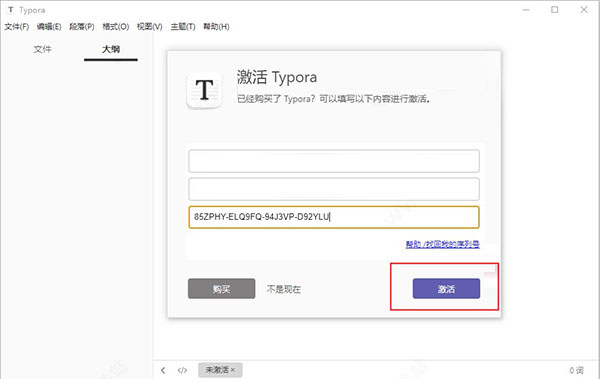Show word count details at 0 词

(576, 370)
